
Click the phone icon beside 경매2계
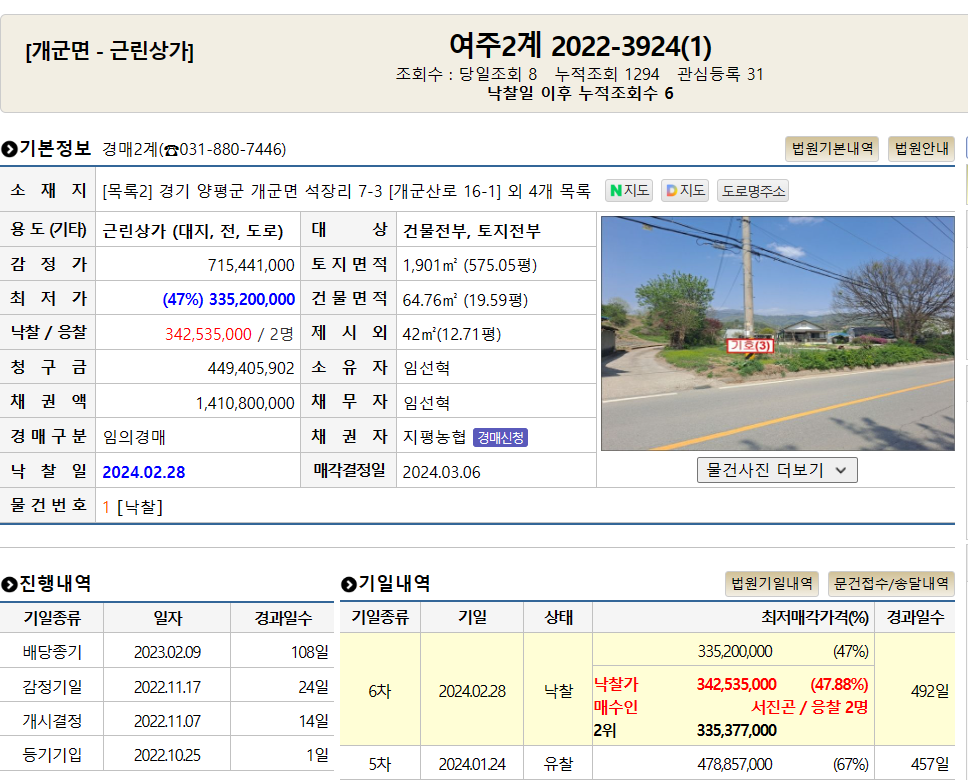[x=171, y=150]
